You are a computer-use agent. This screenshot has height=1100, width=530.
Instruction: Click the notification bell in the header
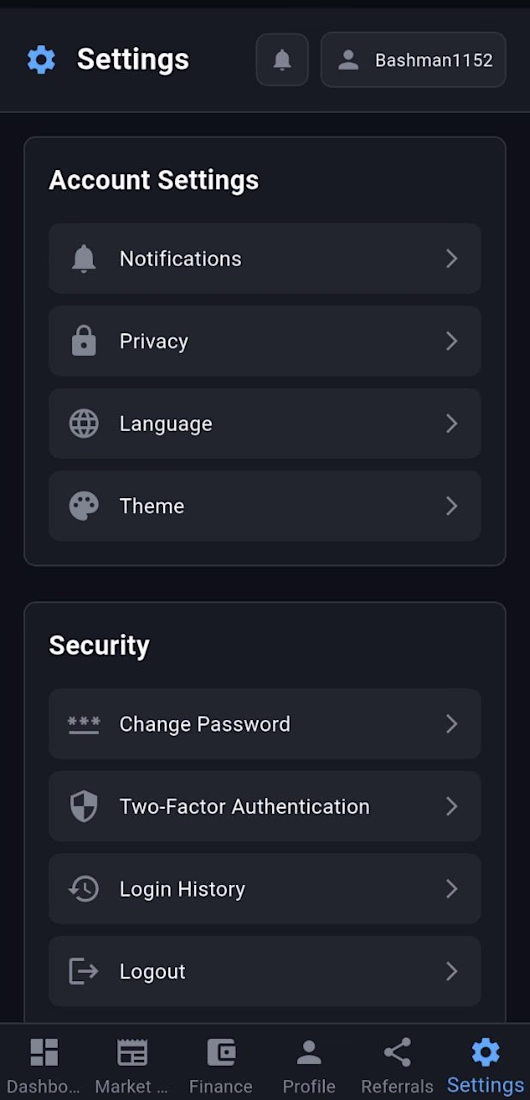point(282,60)
